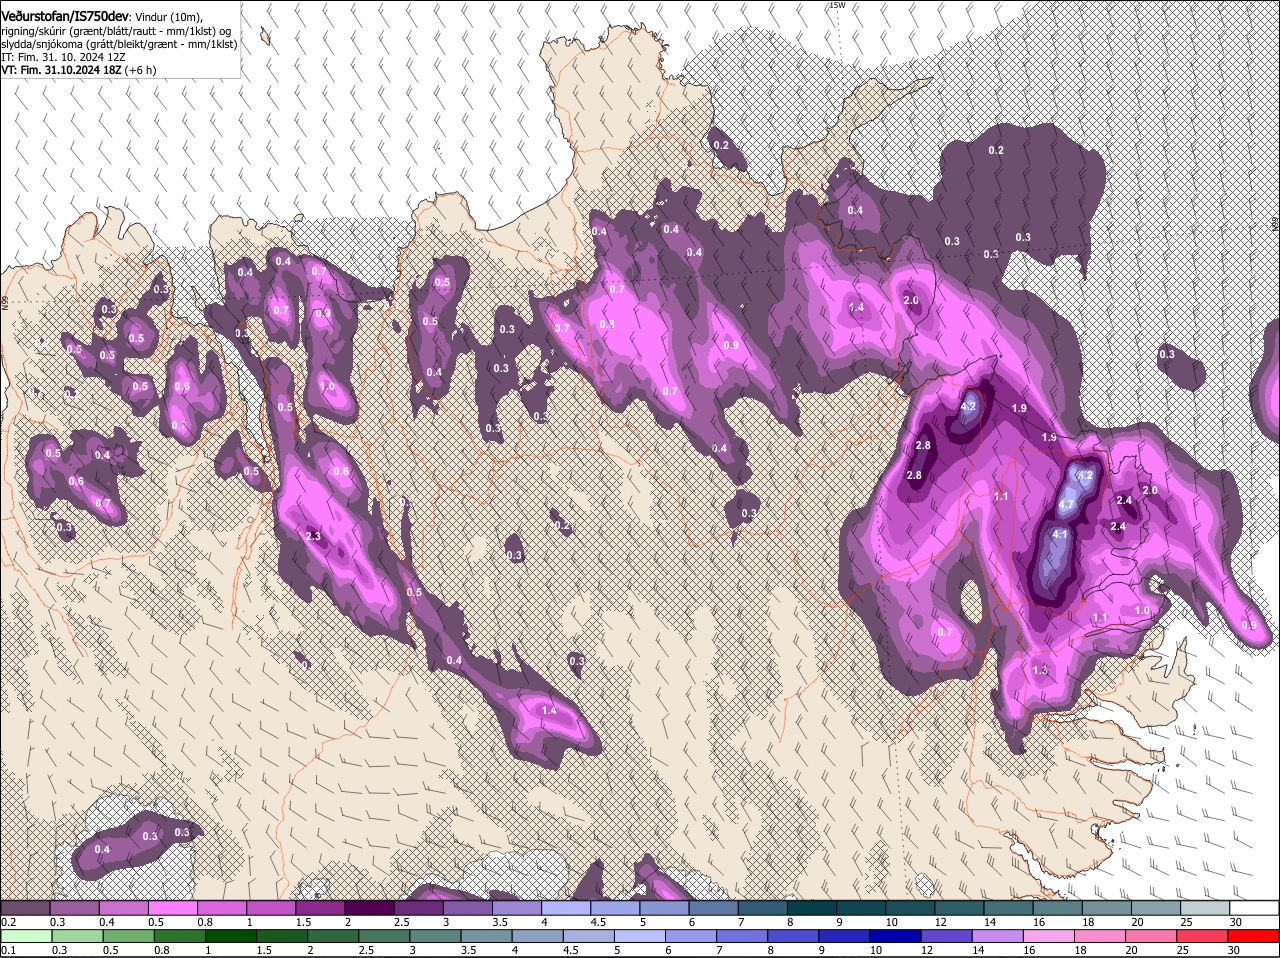Click the 3.5 label in the upper legend row

click(x=500, y=921)
